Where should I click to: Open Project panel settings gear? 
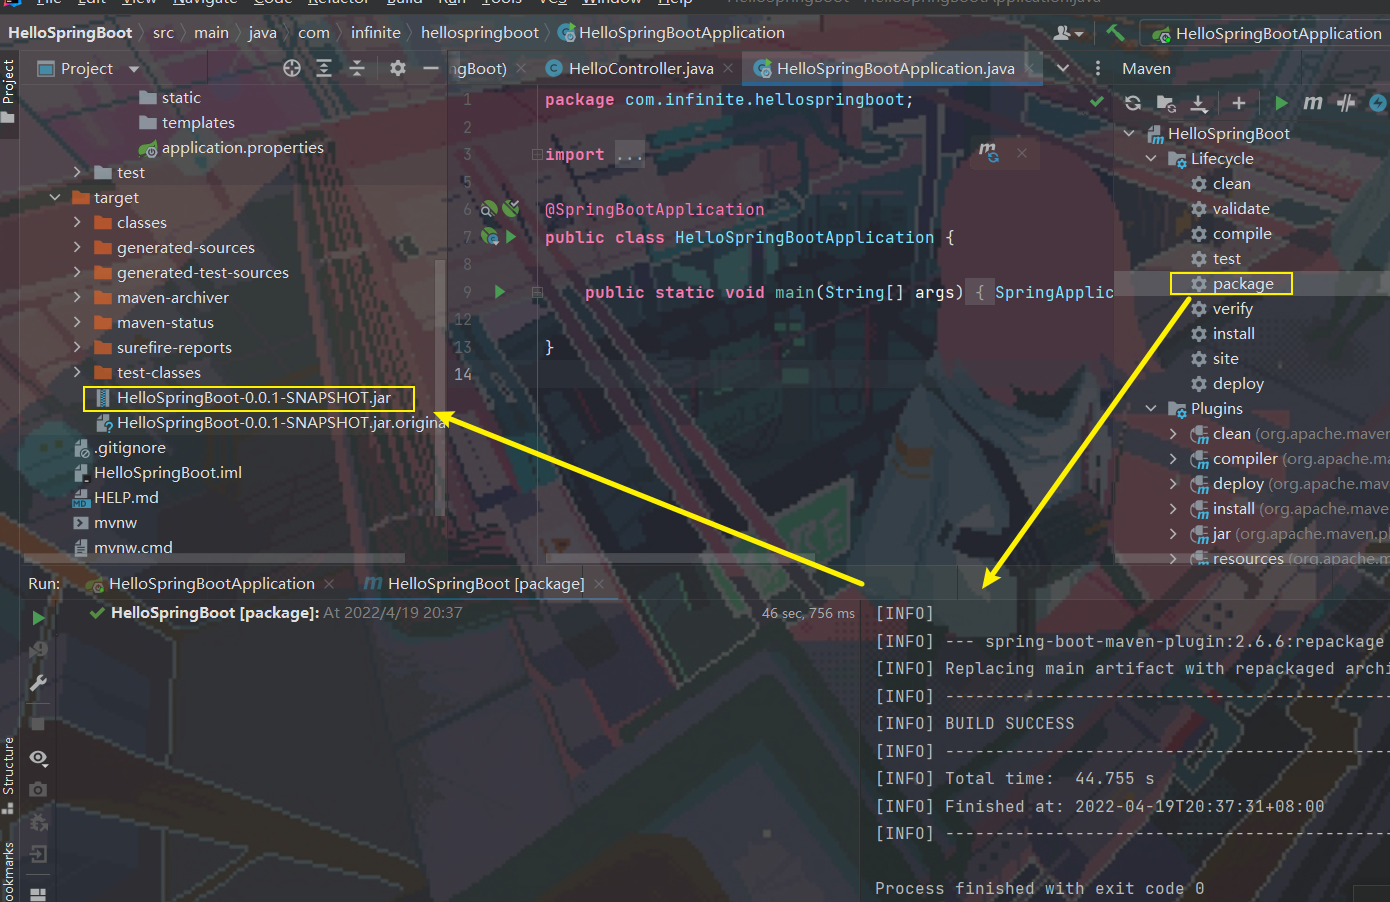398,68
